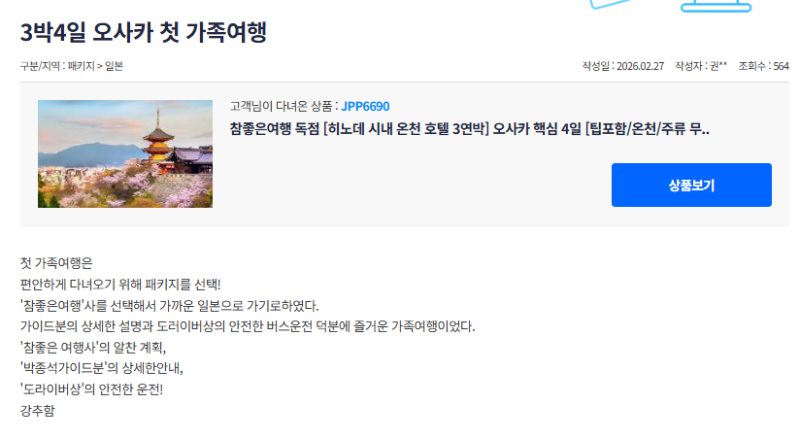The height and width of the screenshot is (439, 800).
Task: Click the 고객님이 다녀온 상품 label
Action: (x=281, y=106)
